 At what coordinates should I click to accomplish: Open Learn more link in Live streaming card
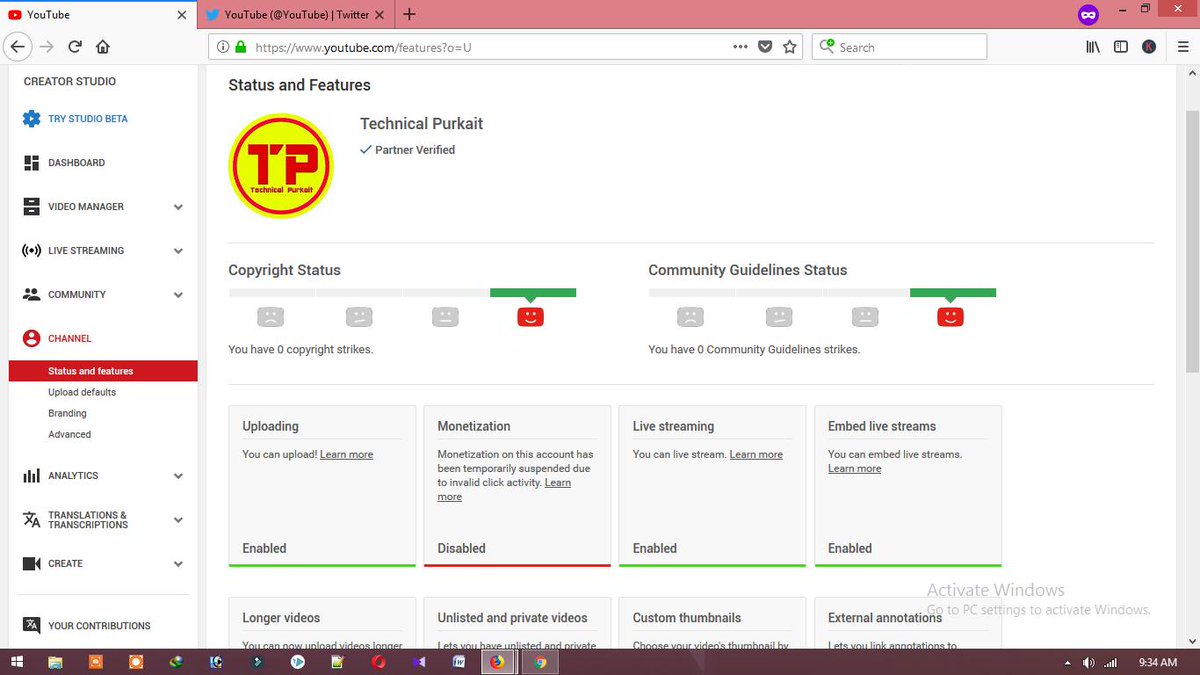coord(756,455)
